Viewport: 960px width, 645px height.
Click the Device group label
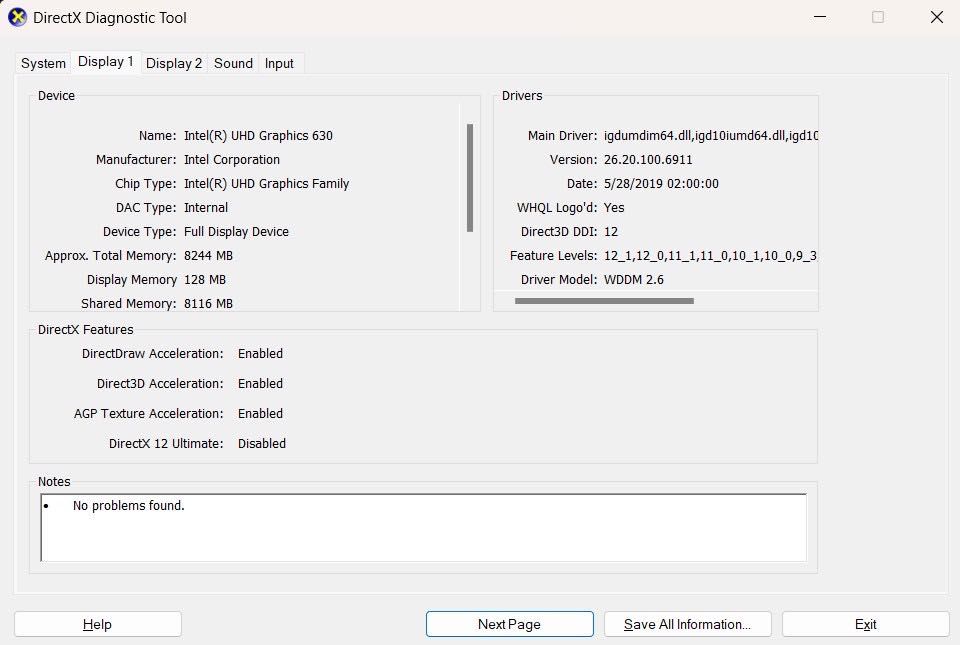pyautogui.click(x=56, y=95)
